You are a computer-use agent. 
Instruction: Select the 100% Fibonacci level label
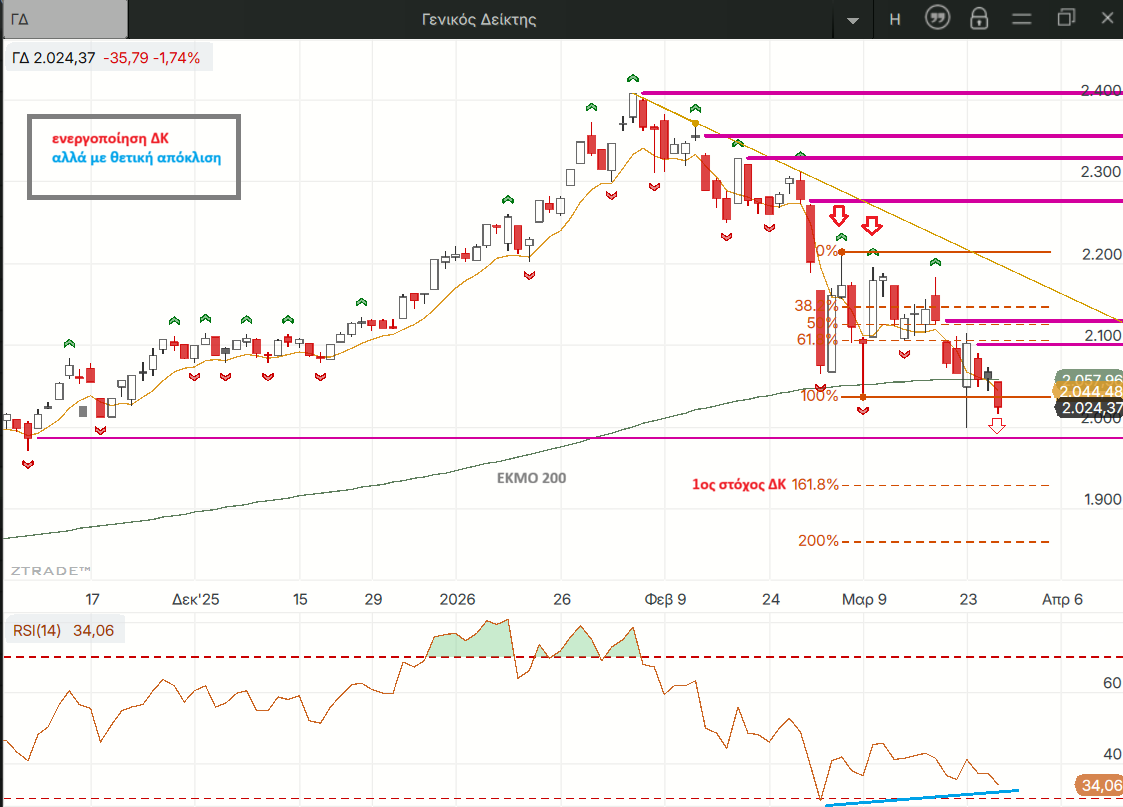pyautogui.click(x=819, y=396)
